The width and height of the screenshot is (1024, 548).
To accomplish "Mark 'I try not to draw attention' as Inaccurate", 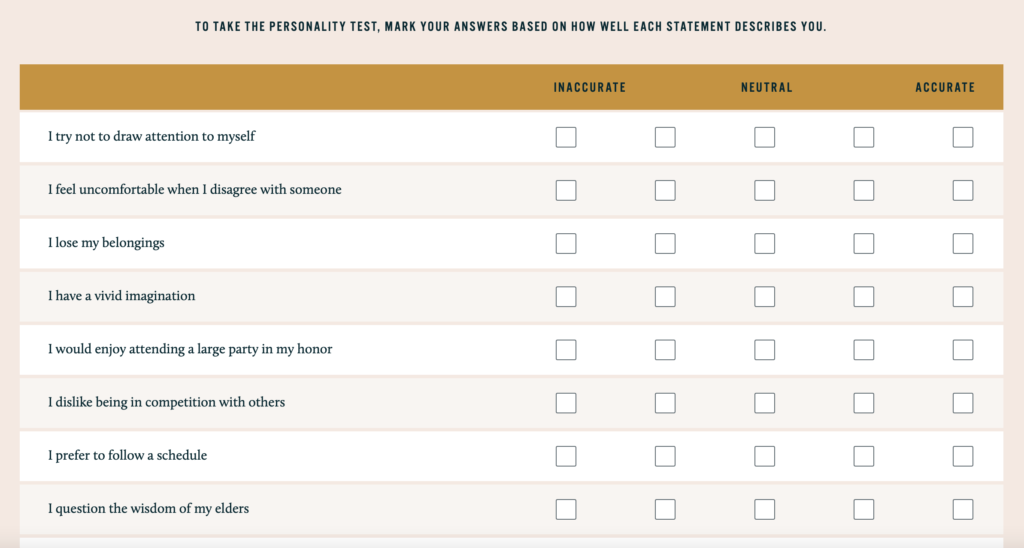I will click(x=566, y=137).
